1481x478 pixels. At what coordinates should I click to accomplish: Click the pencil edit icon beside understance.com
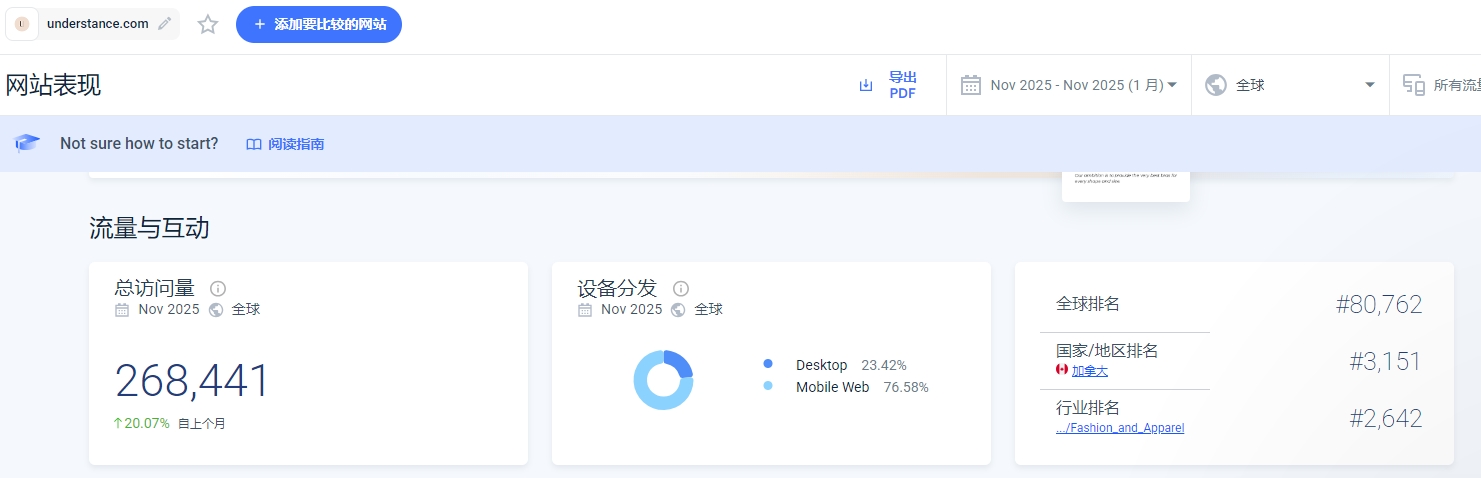pyautogui.click(x=165, y=24)
